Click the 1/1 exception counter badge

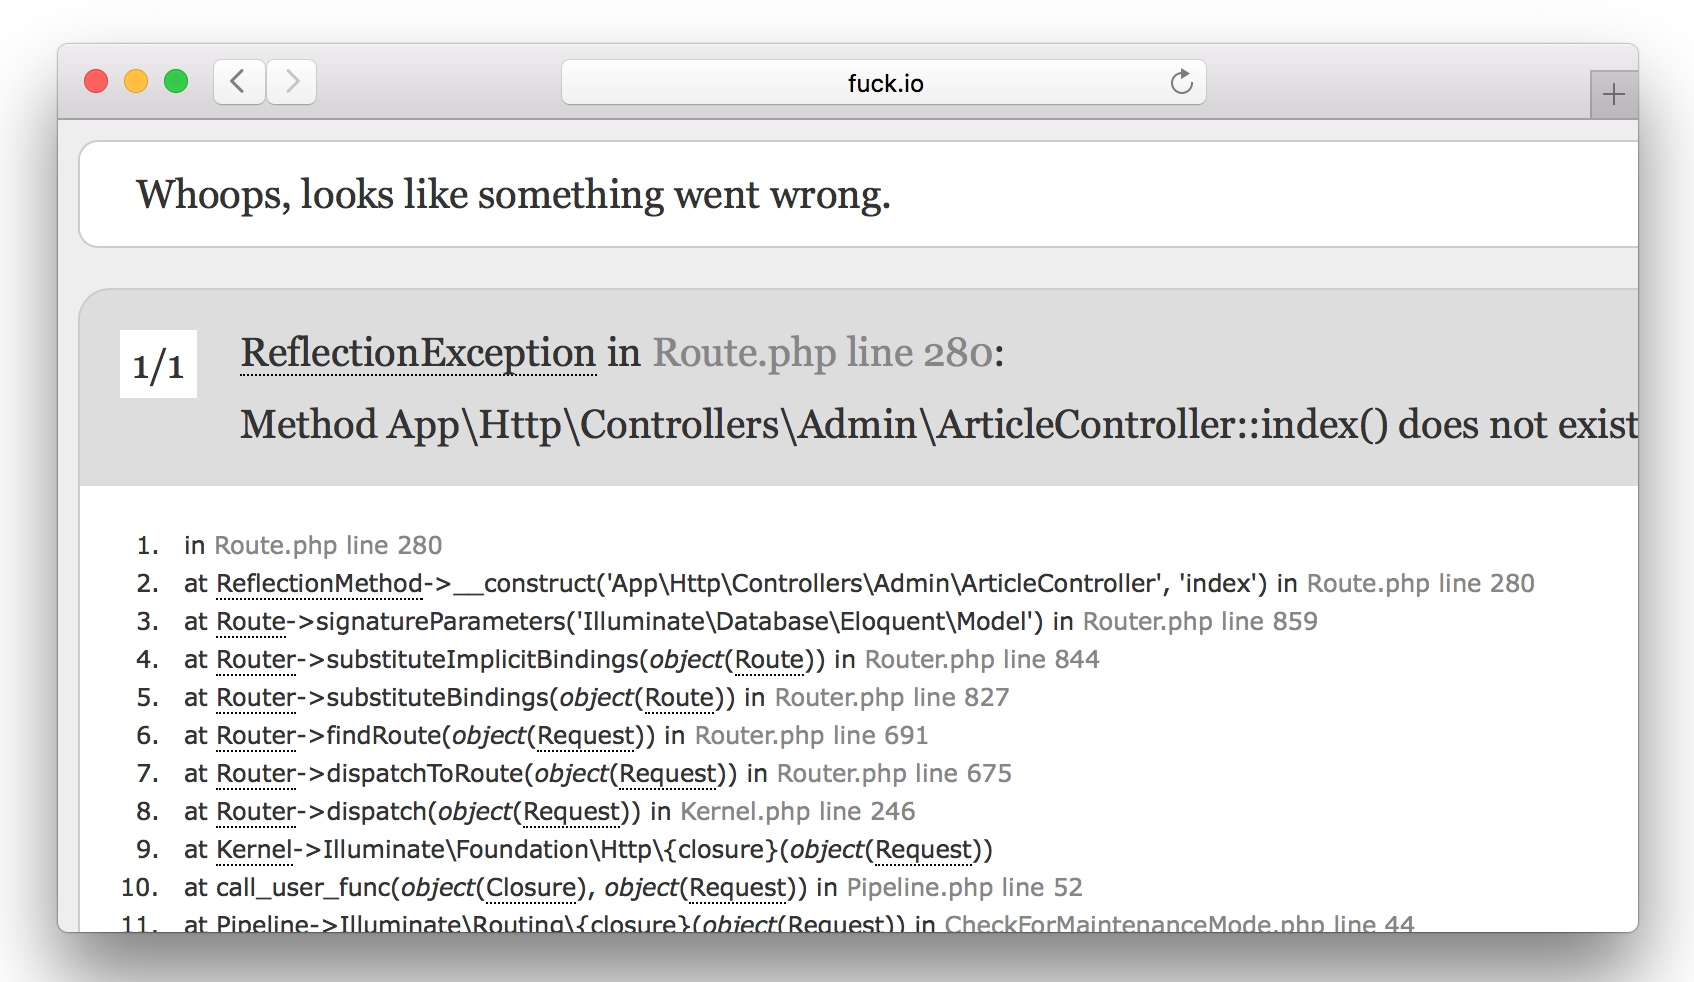click(158, 364)
